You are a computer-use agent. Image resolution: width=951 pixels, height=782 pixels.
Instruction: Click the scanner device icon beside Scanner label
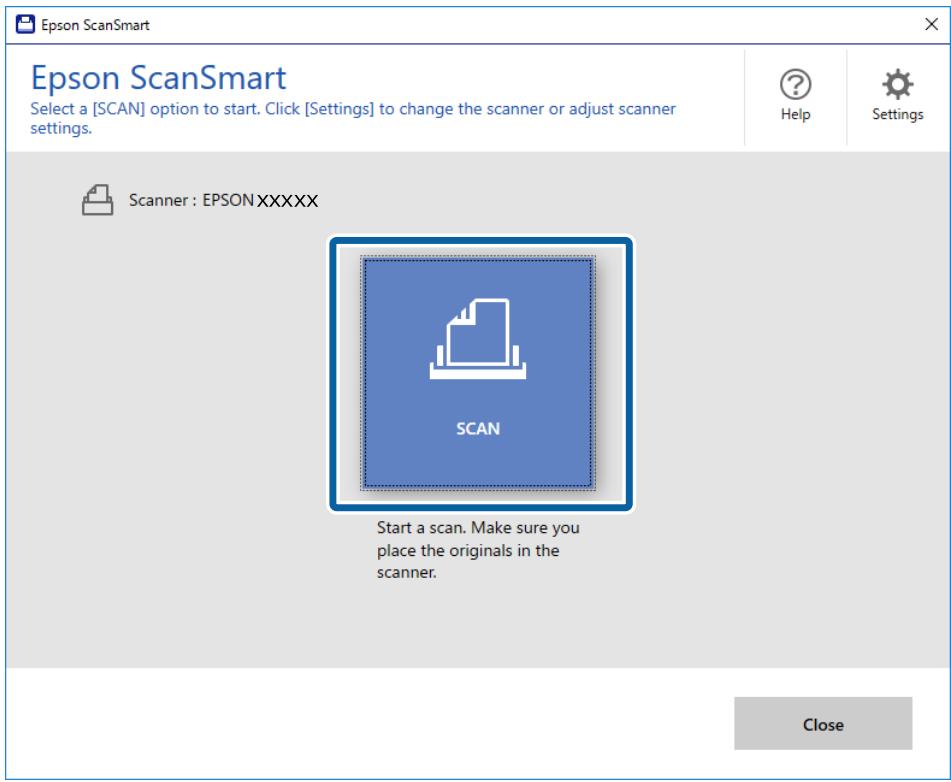click(x=97, y=200)
